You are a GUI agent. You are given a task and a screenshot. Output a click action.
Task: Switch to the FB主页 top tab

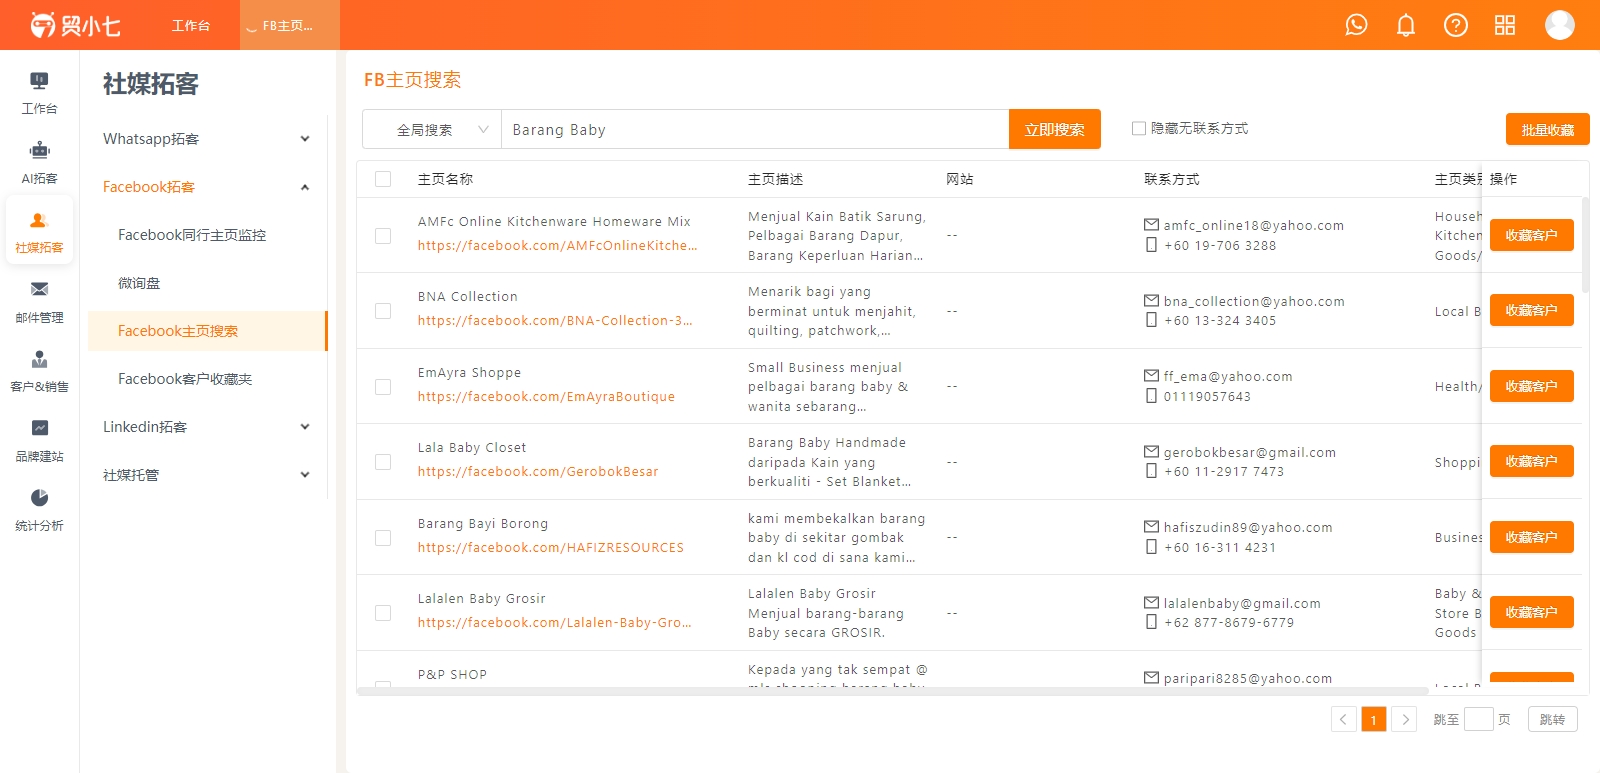coord(288,25)
